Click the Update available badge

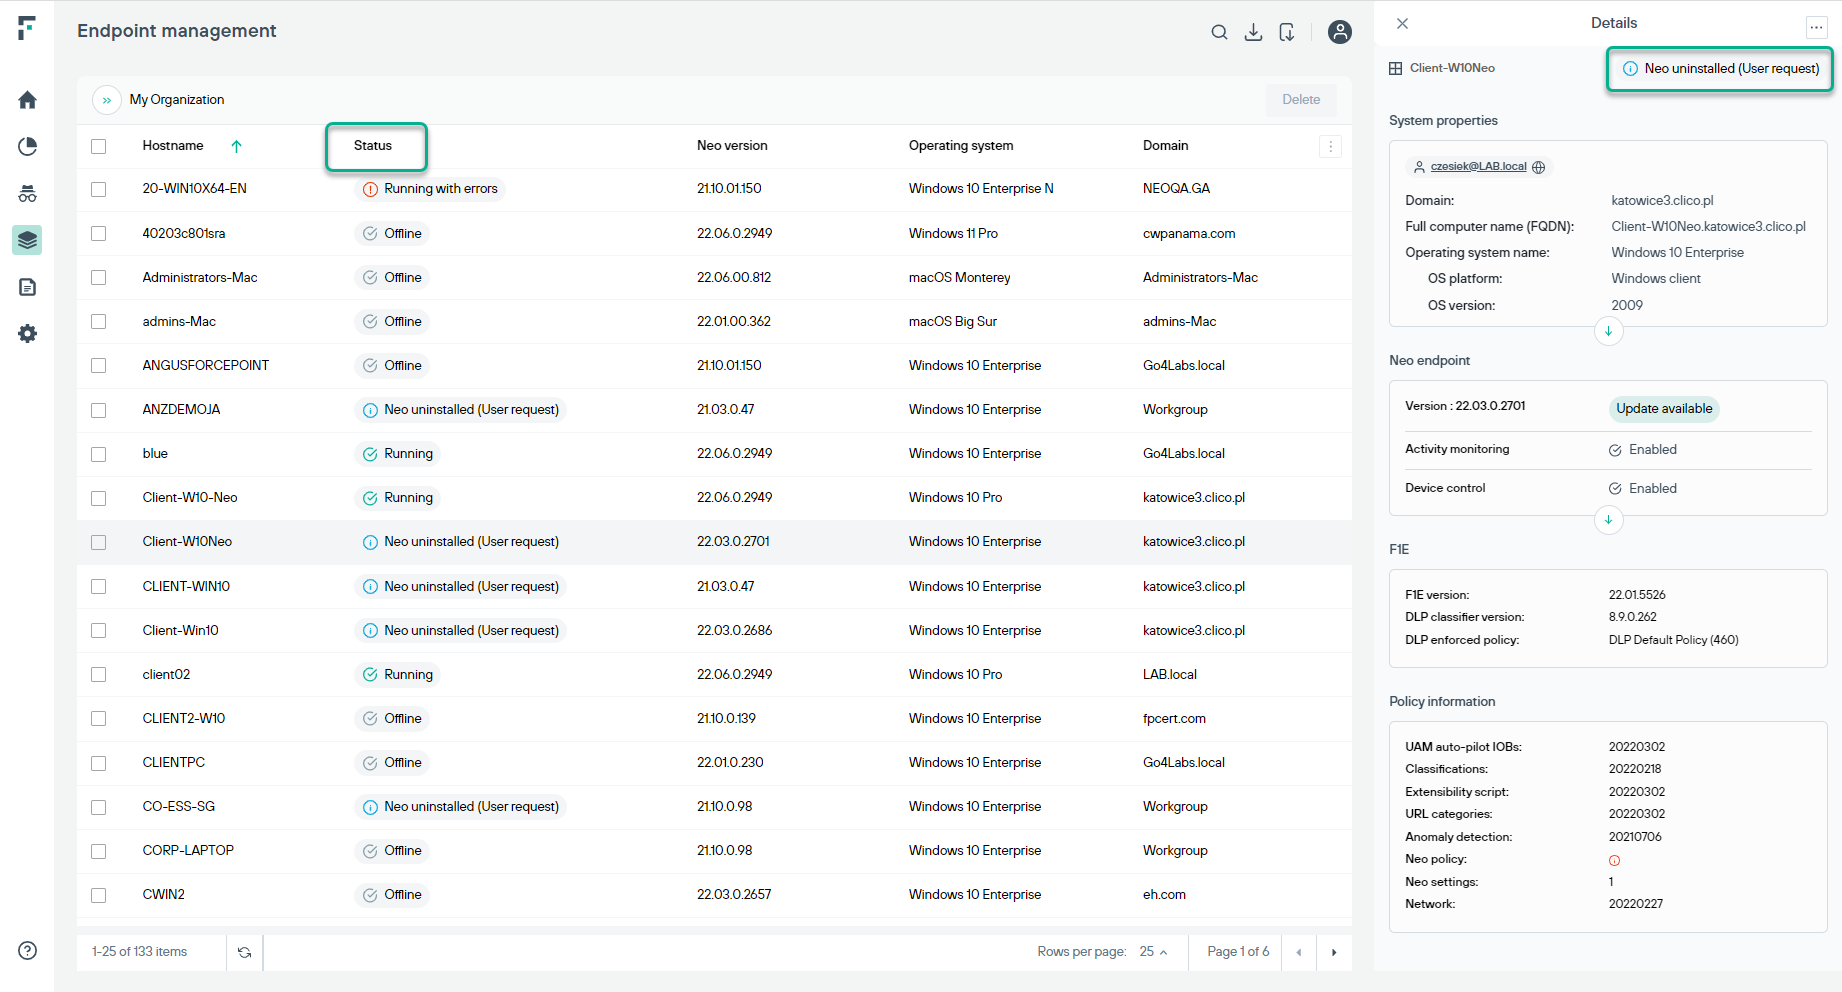pos(1664,409)
